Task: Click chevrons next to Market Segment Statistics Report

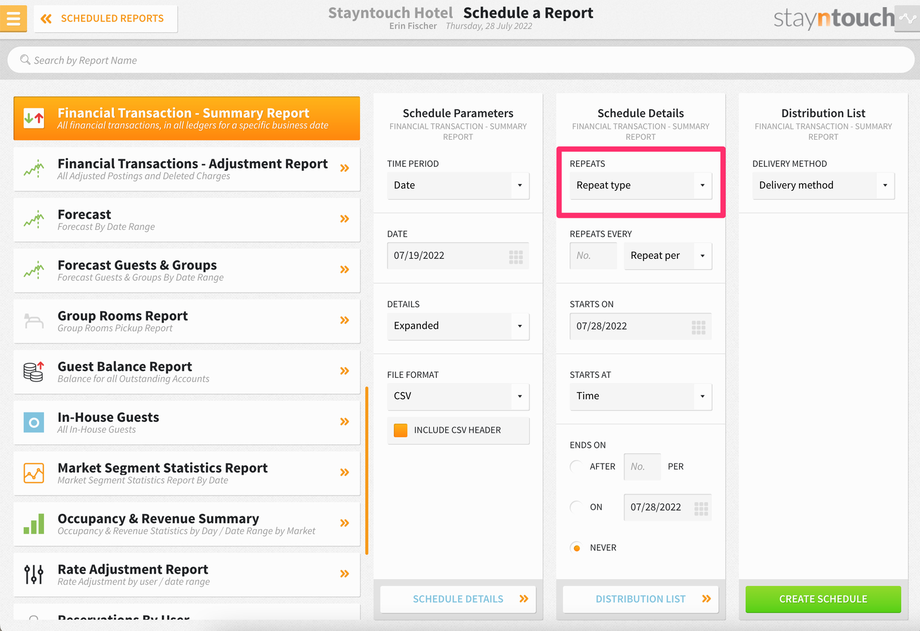Action: (344, 473)
